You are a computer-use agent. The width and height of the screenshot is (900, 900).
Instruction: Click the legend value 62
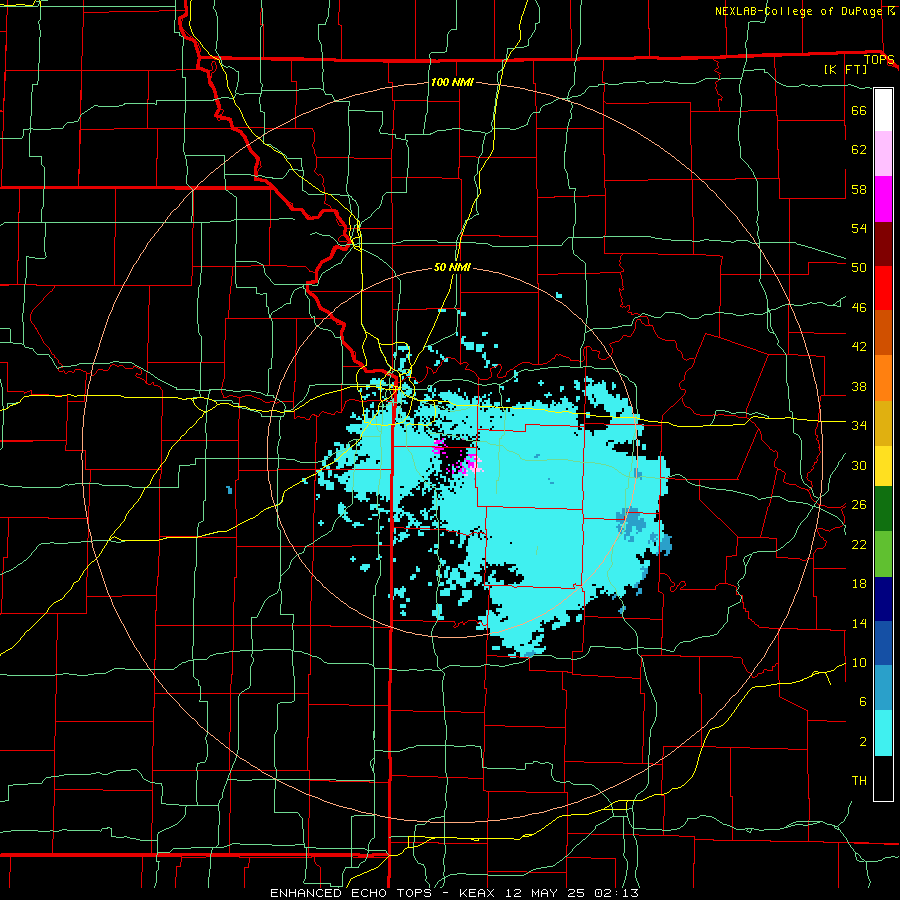859,150
